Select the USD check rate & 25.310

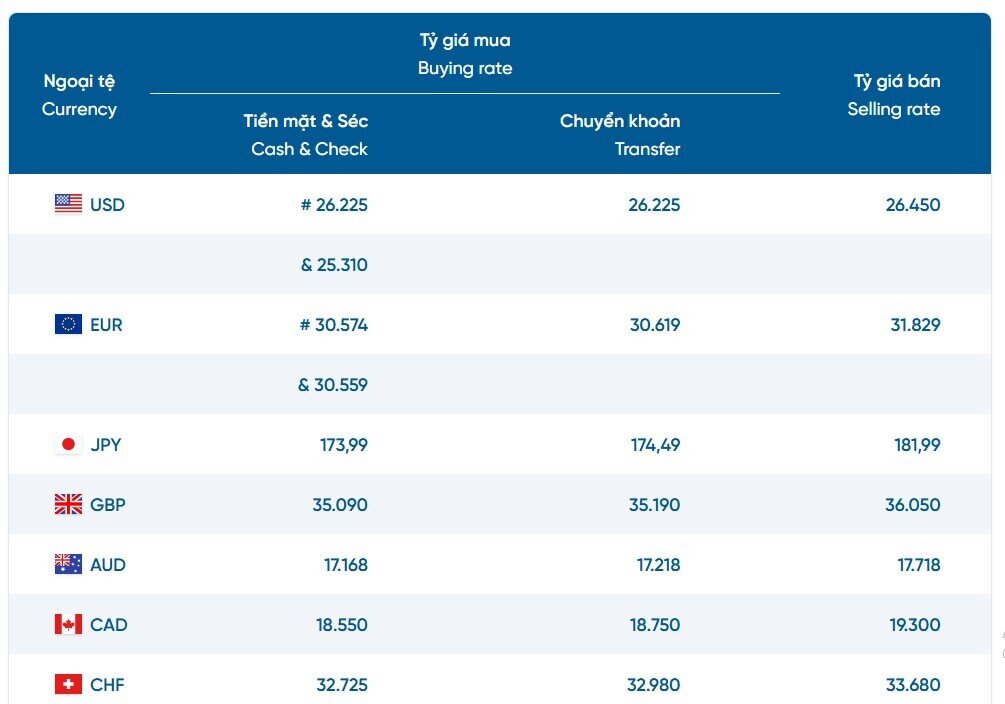[x=334, y=265]
